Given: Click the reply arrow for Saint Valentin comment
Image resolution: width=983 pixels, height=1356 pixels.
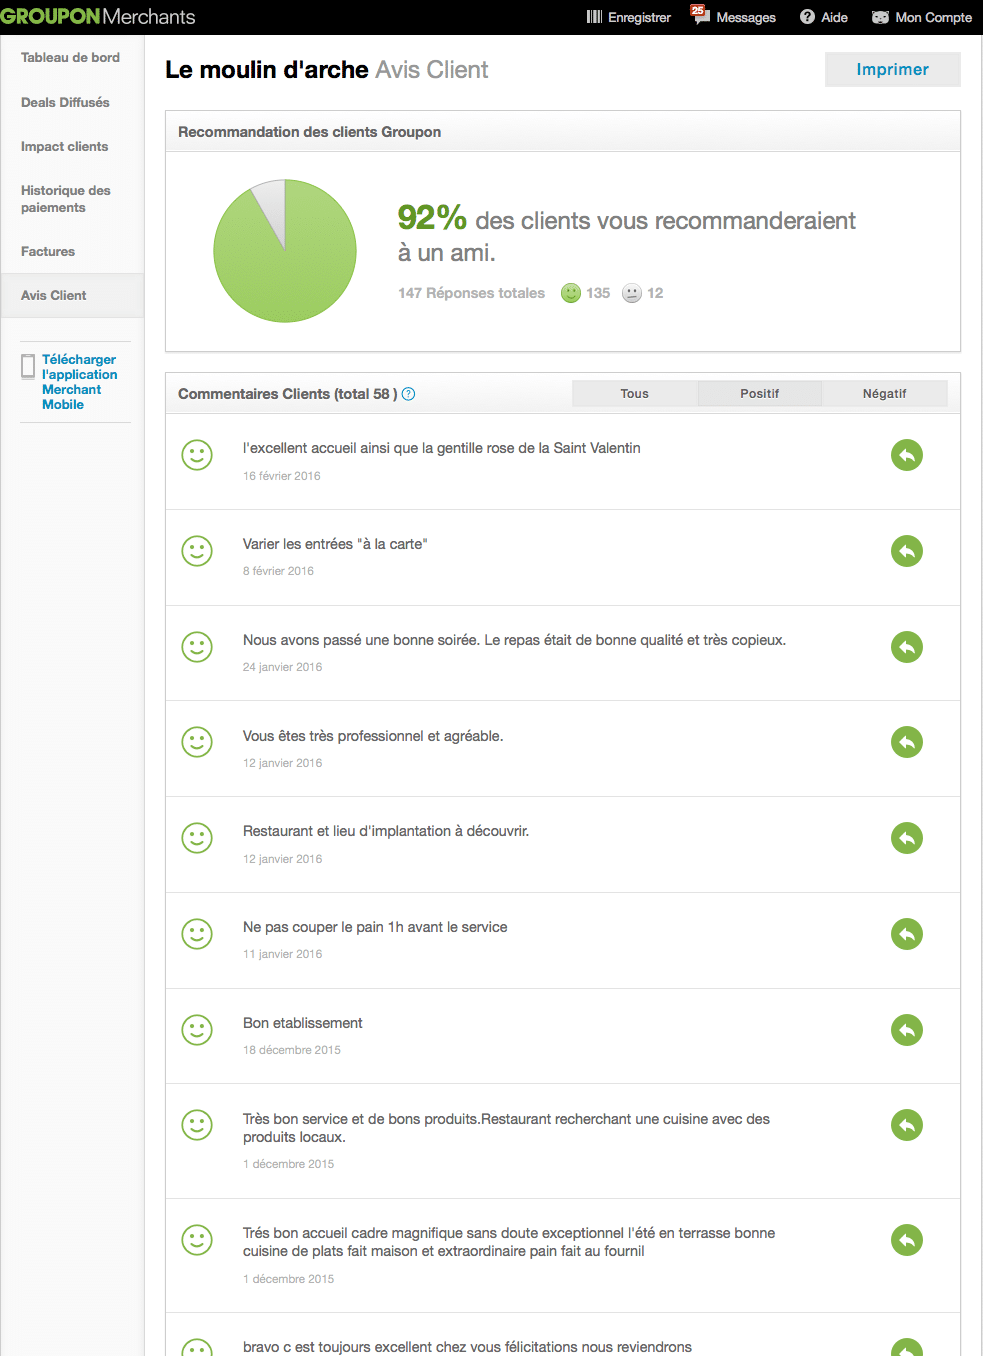Looking at the screenshot, I should click(x=906, y=455).
